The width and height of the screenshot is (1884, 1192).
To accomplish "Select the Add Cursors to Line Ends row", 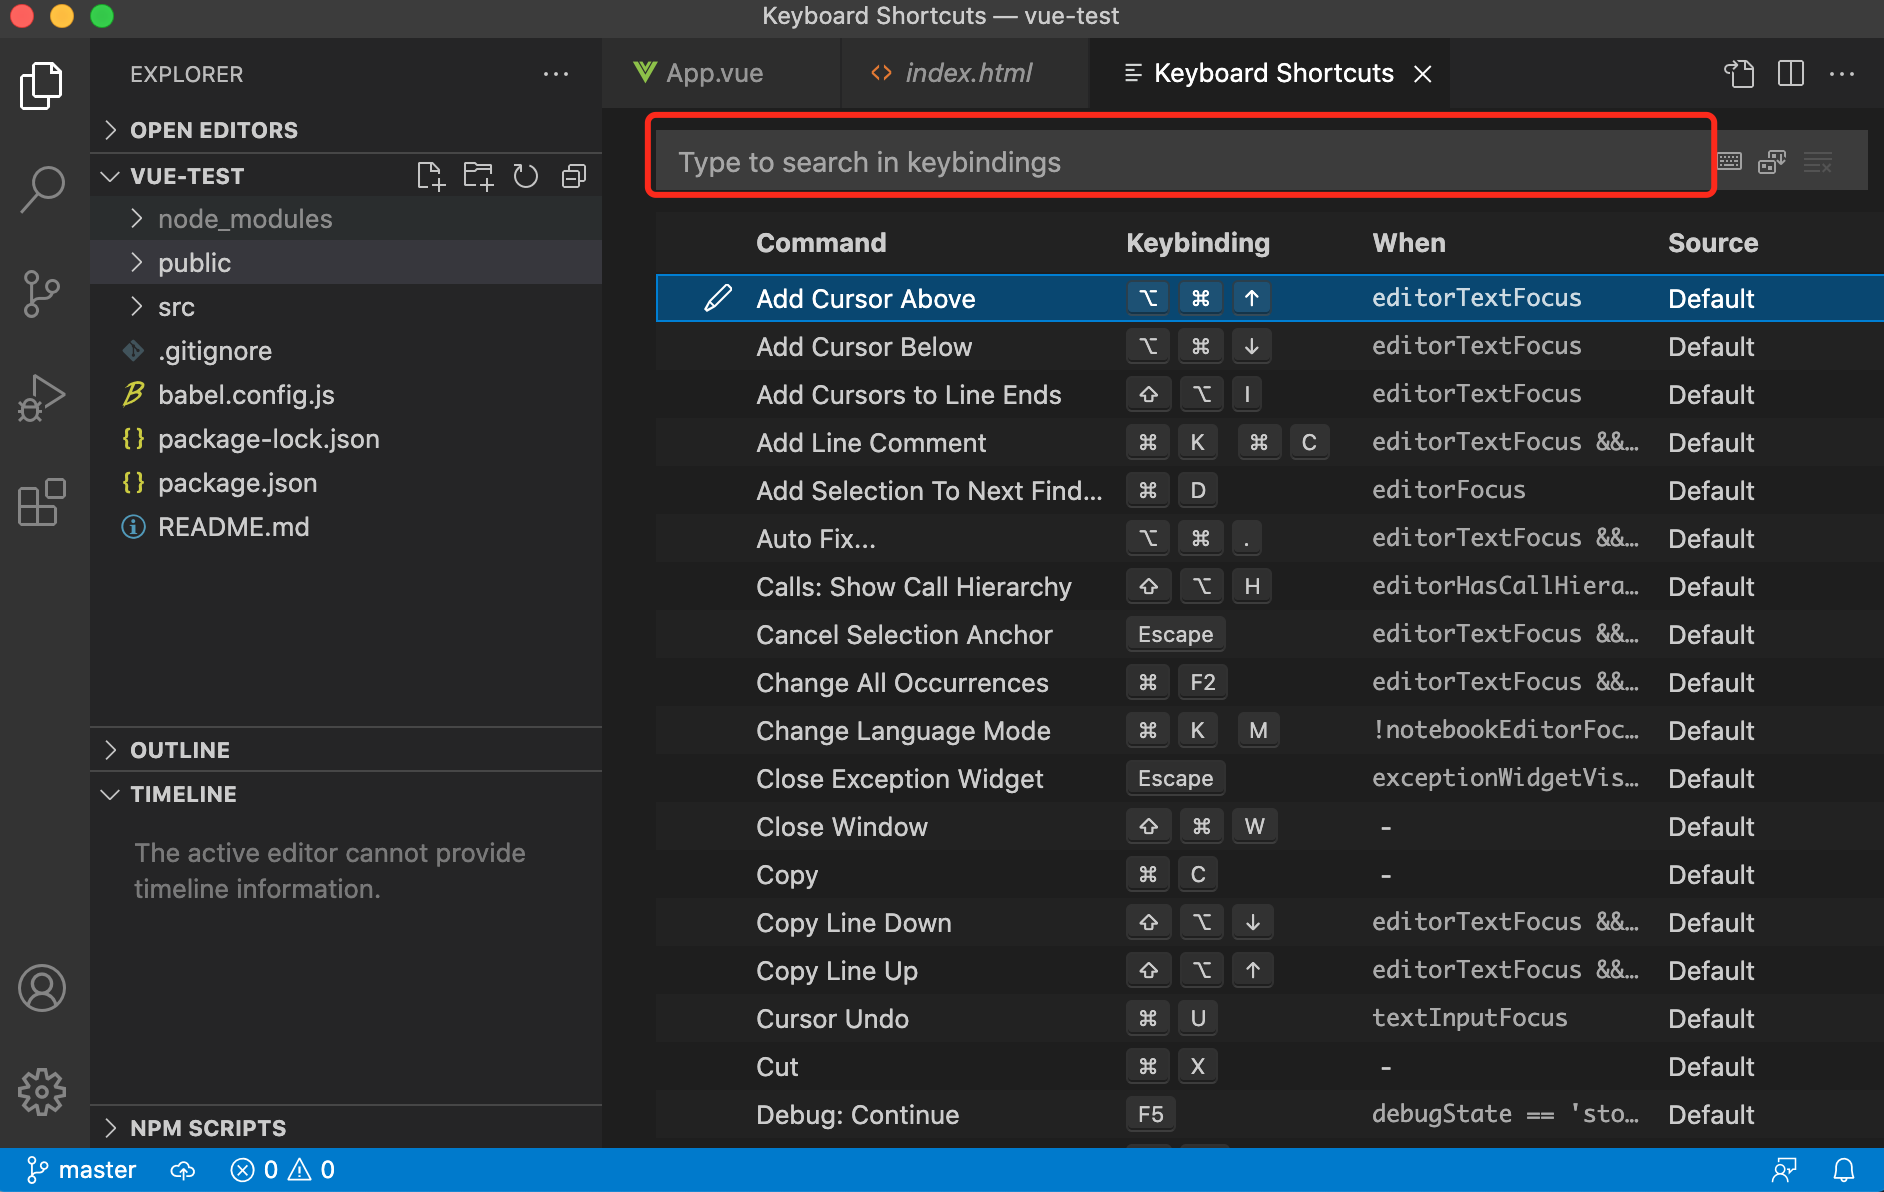I will click(x=1270, y=395).
